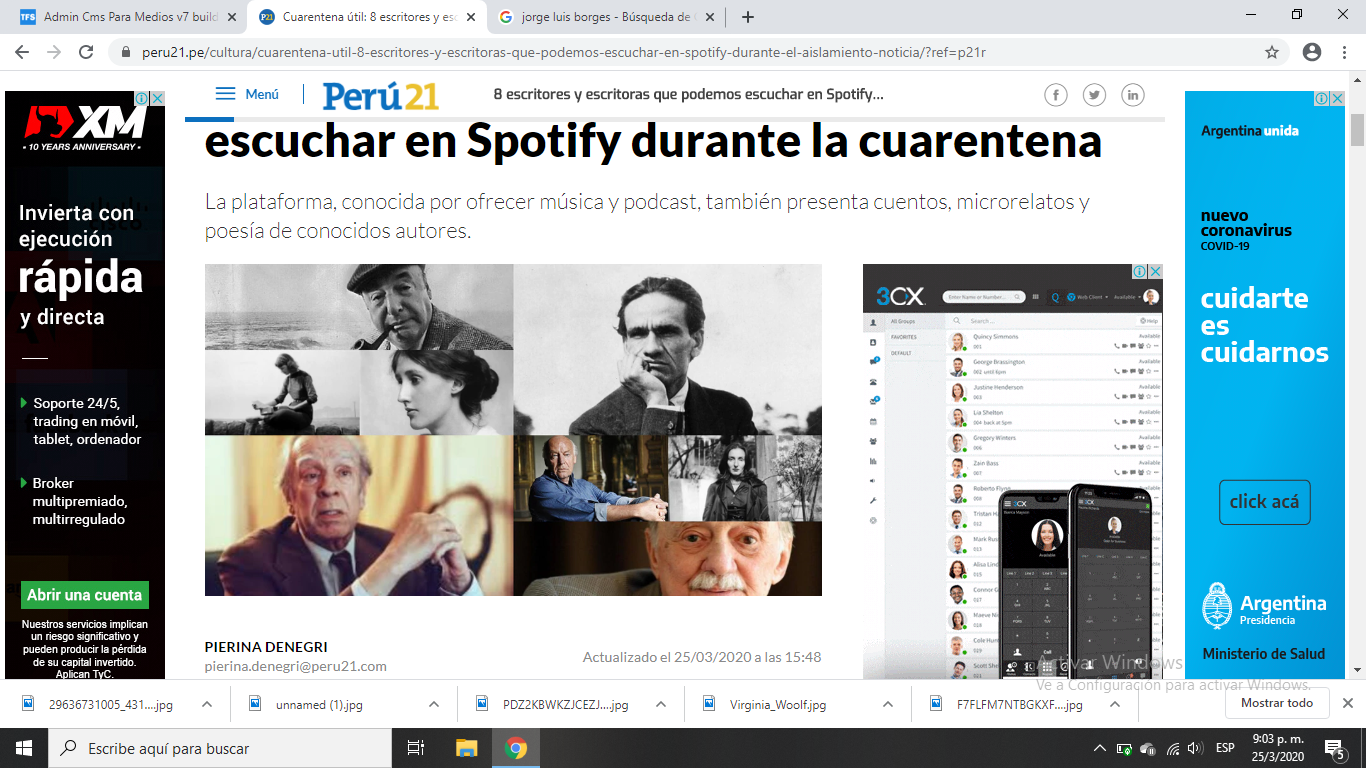
Task: Show hidden system tray icons
Action: click(1100, 748)
